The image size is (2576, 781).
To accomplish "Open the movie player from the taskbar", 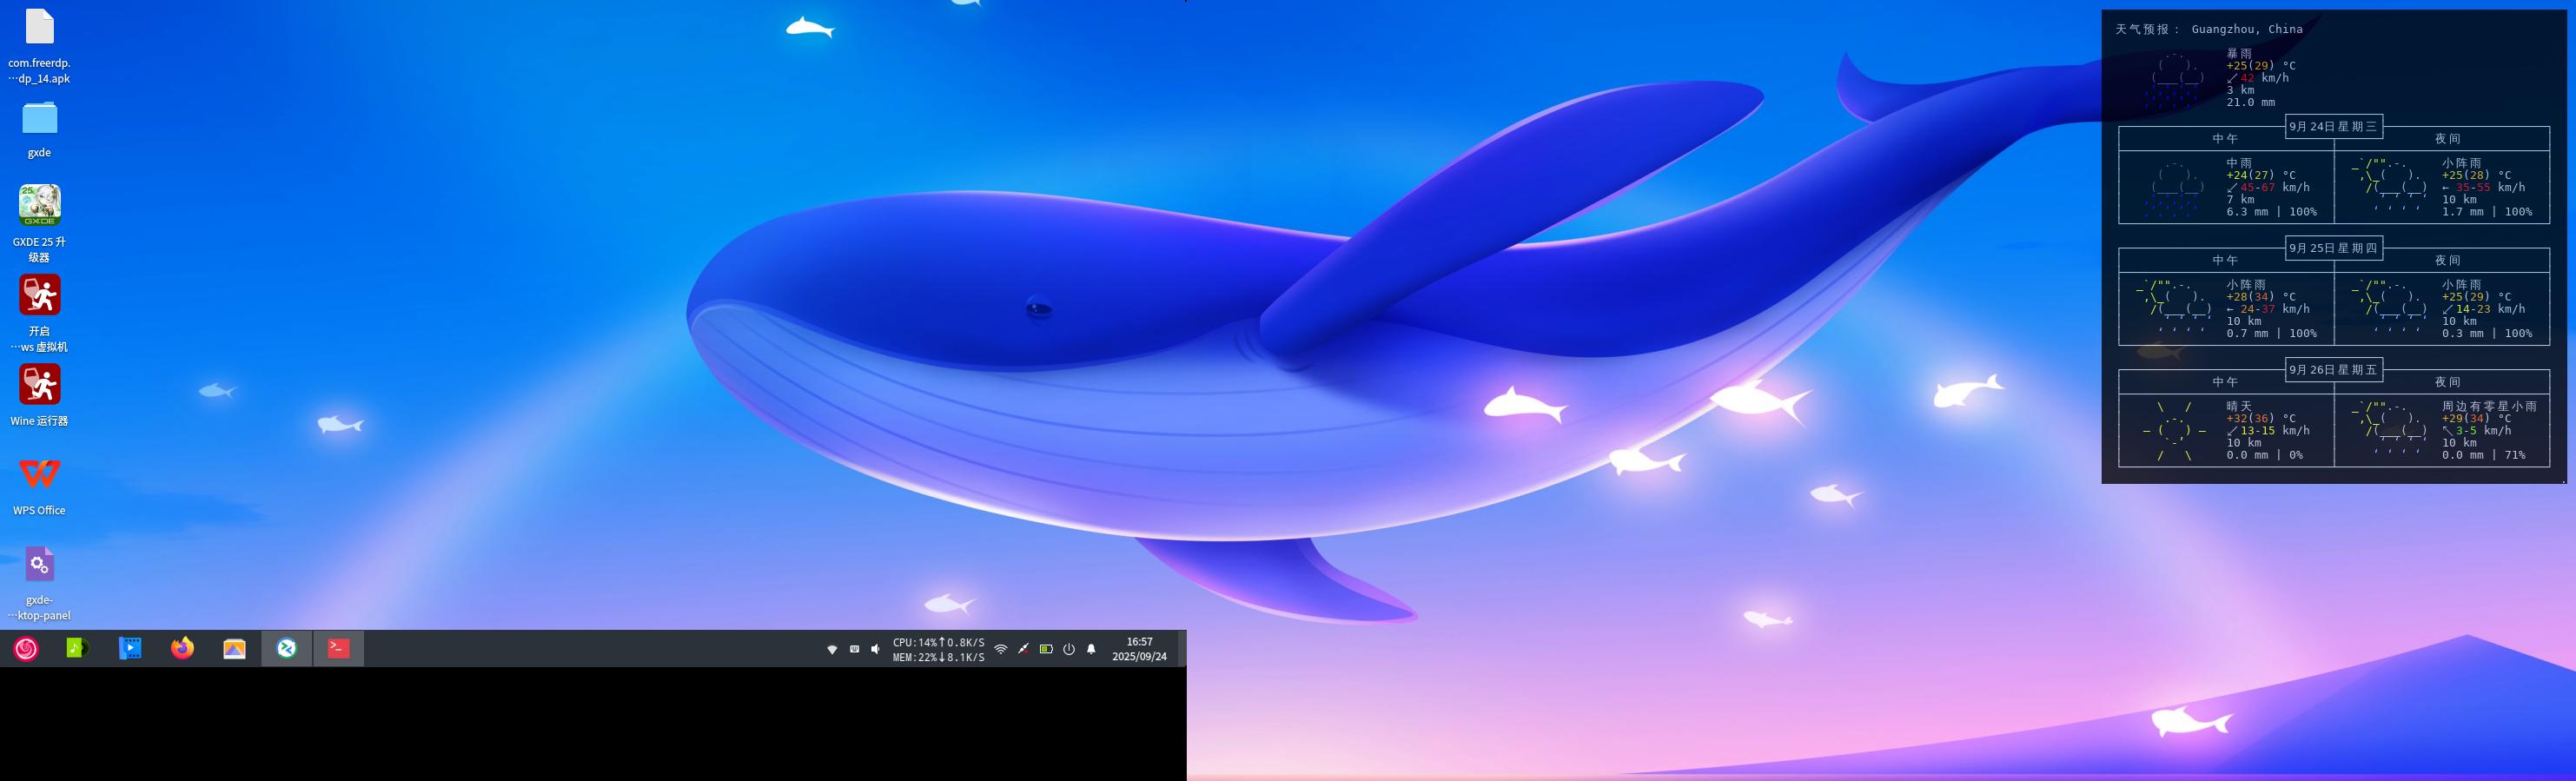I will click(x=130, y=649).
